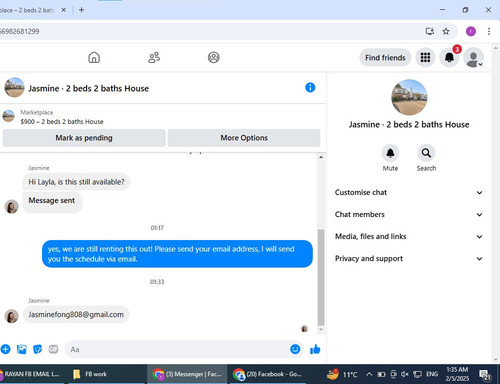The width and height of the screenshot is (500, 384).
Task: Open the emoji picker smiley icon
Action: 295,349
